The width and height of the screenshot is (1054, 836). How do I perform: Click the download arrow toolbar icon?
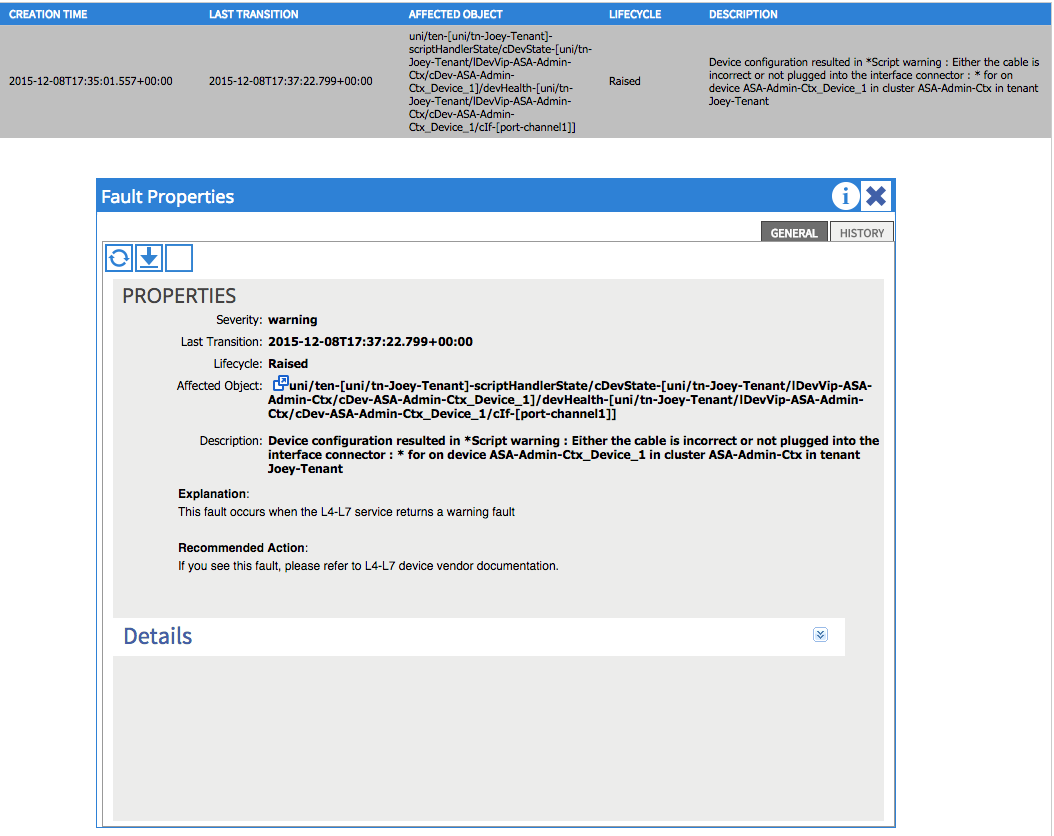pos(148,257)
